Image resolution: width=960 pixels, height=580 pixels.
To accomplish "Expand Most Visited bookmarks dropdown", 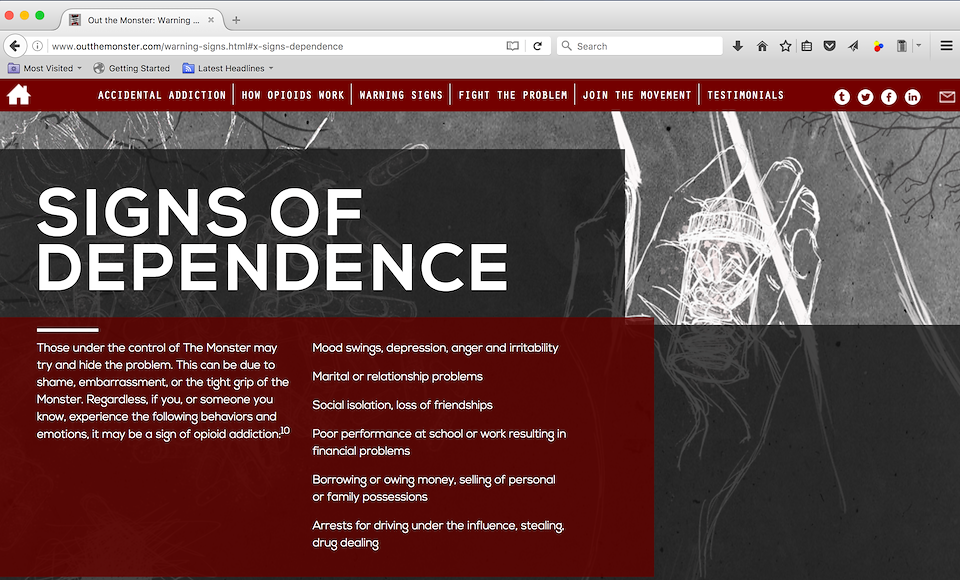I will pos(80,69).
